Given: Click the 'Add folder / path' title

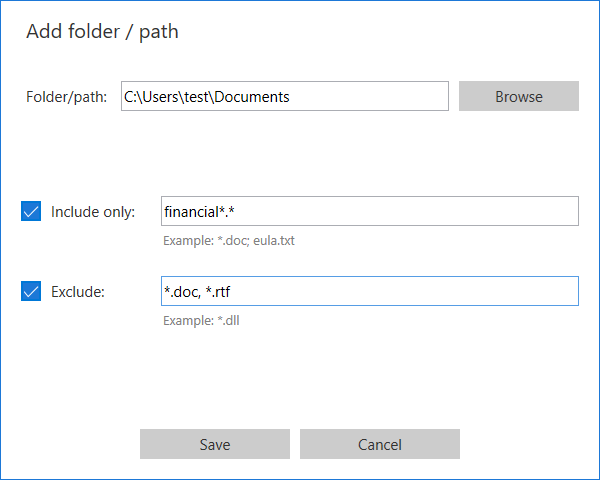Looking at the screenshot, I should pyautogui.click(x=102, y=31).
